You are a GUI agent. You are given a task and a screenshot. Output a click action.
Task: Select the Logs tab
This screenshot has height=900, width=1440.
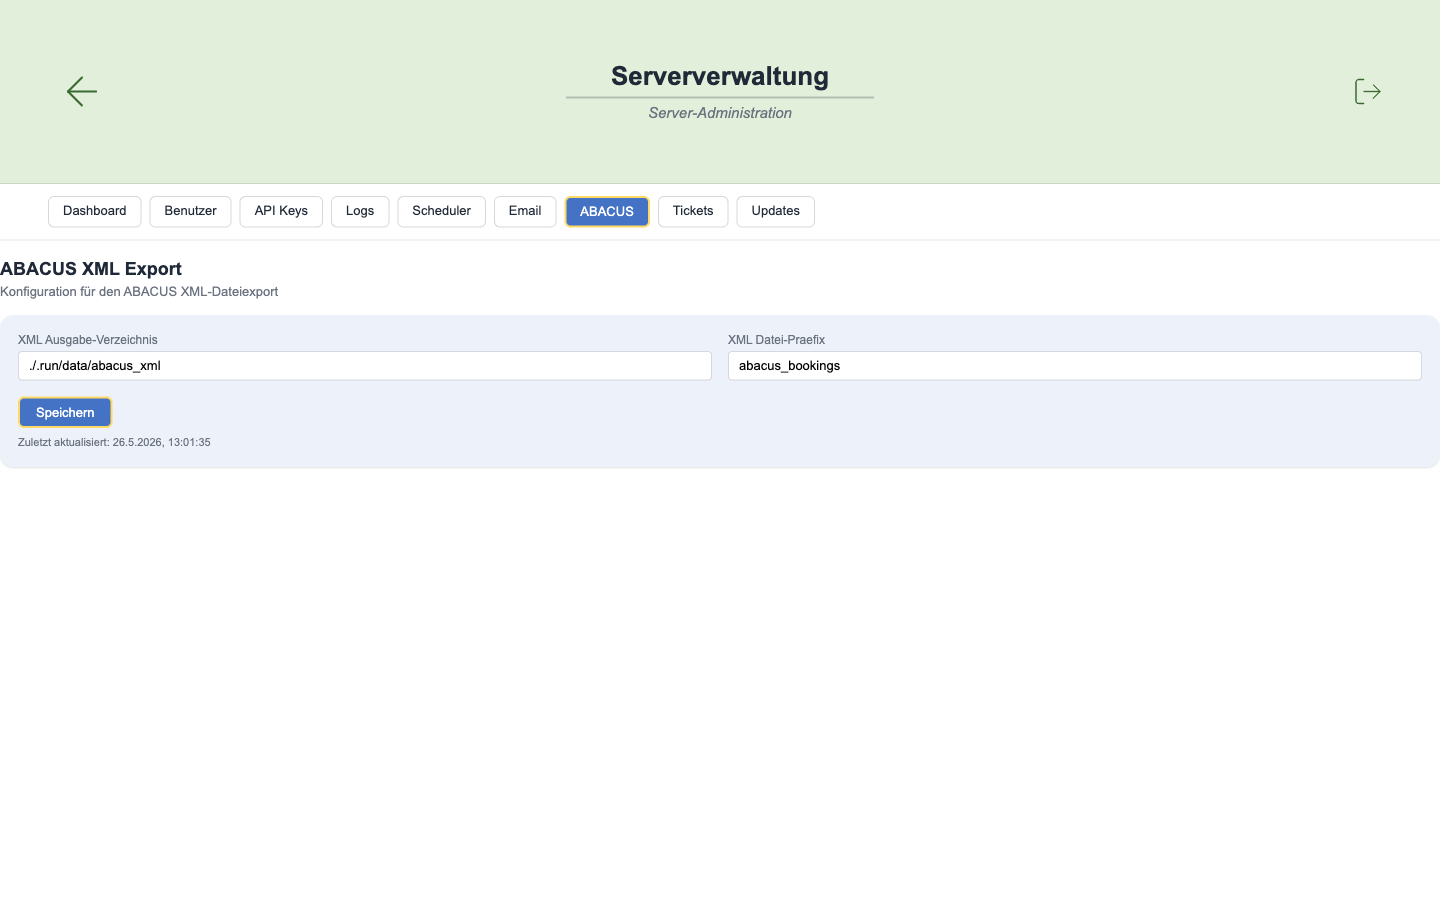(360, 211)
